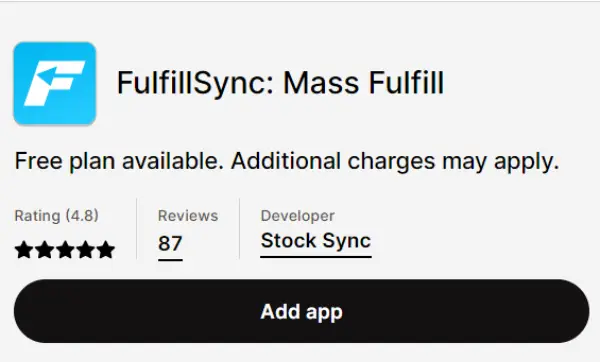600x362 pixels.
Task: Open the Stock Sync developer link
Action: coord(316,241)
